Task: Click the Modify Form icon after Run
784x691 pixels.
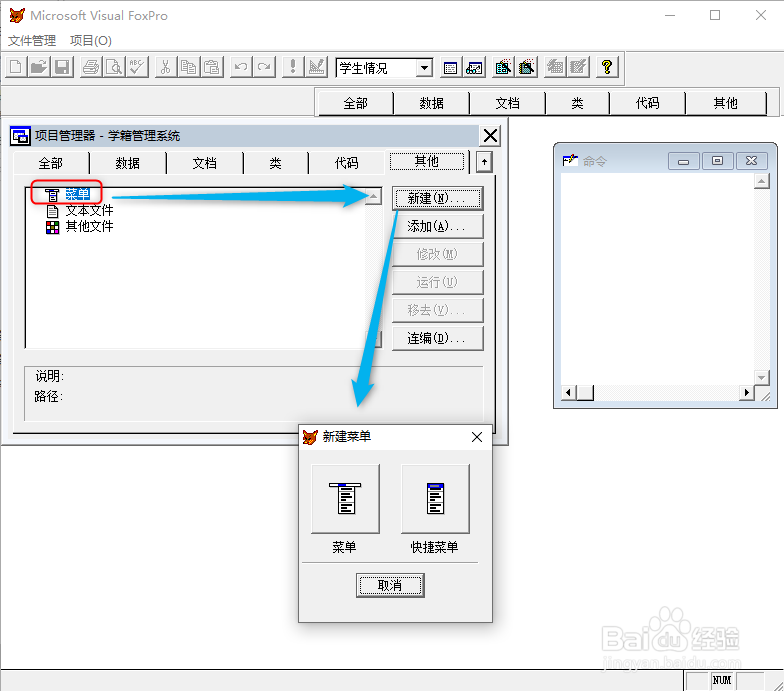Action: pos(316,67)
